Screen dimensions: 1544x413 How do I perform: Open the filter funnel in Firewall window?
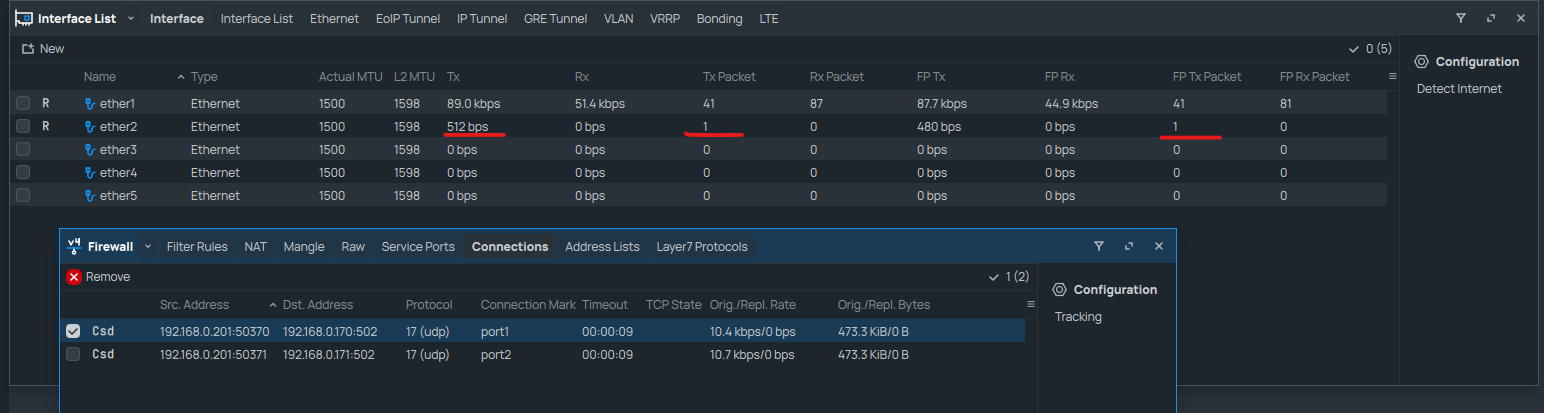[x=1099, y=246]
